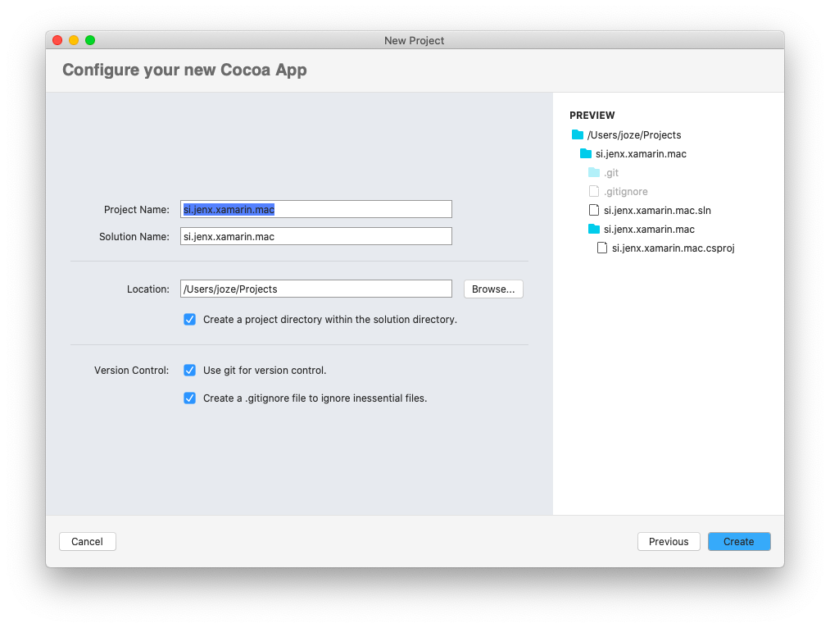Click the Location path input field
Image resolution: width=830 pixels, height=628 pixels.
pyautogui.click(x=316, y=289)
